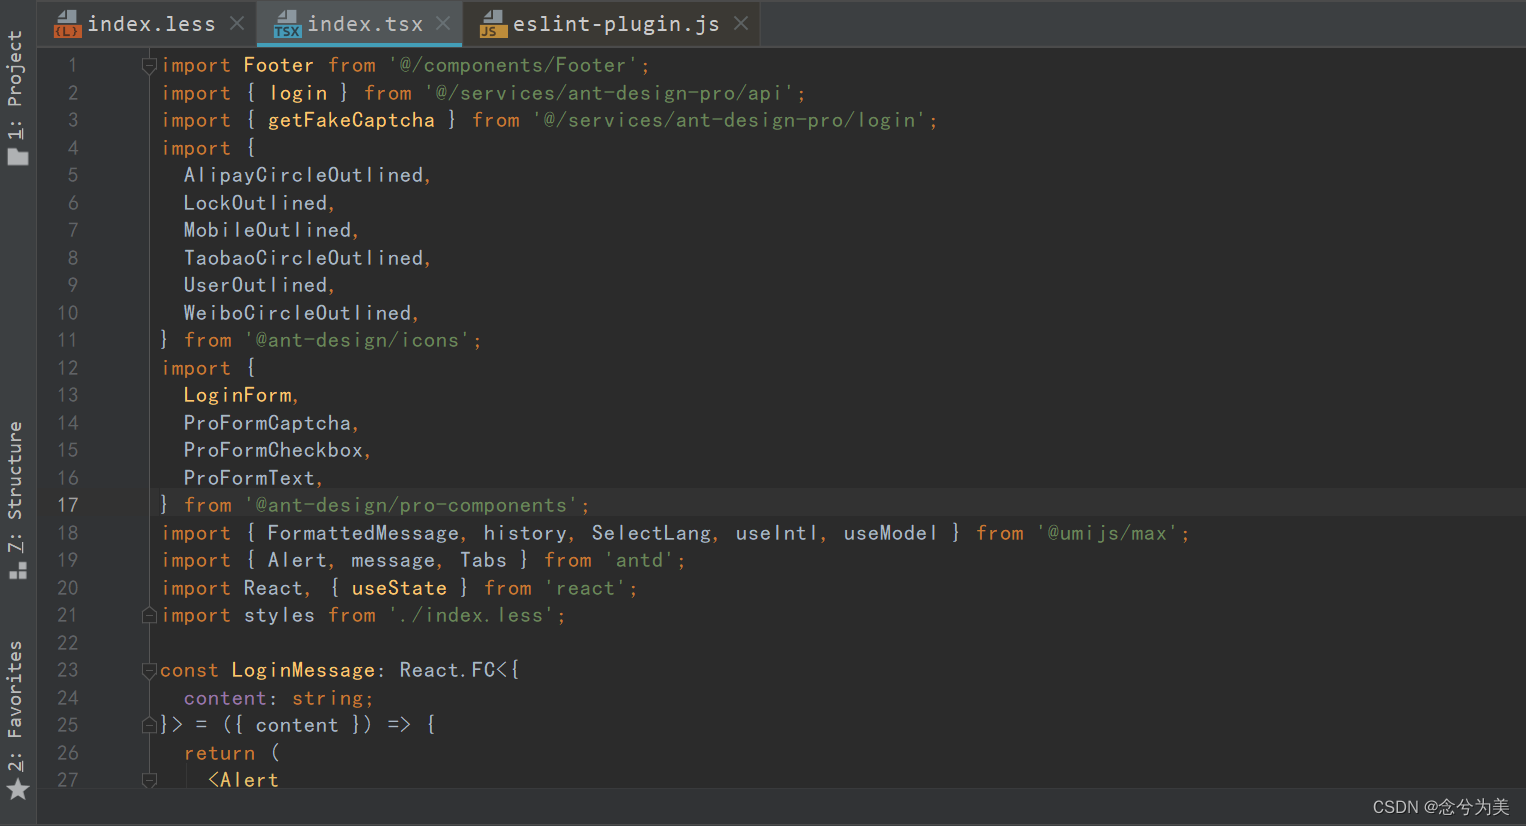Collapse the import fold marker at line 21

pos(149,615)
